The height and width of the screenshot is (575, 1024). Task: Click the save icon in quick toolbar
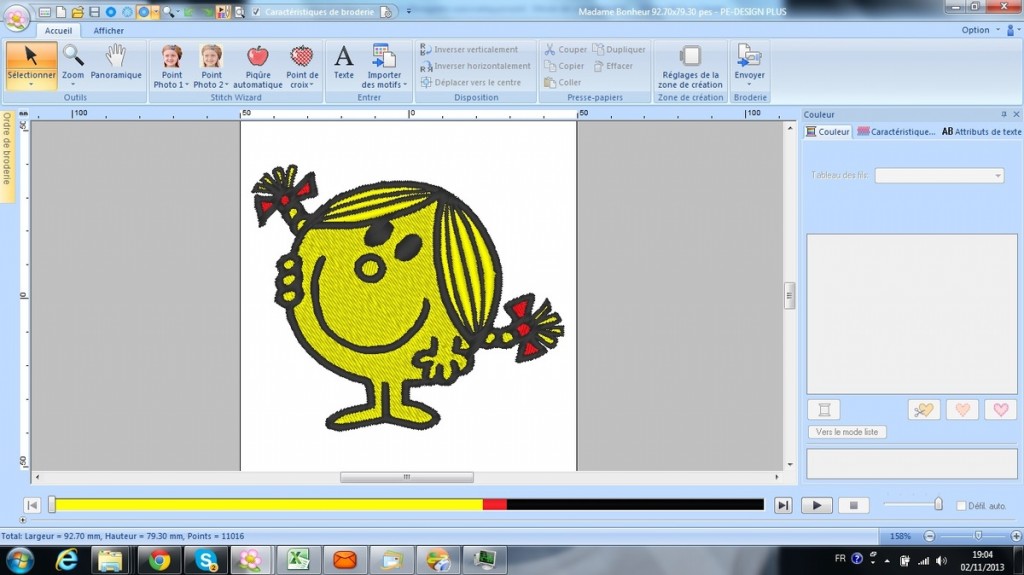pos(94,12)
